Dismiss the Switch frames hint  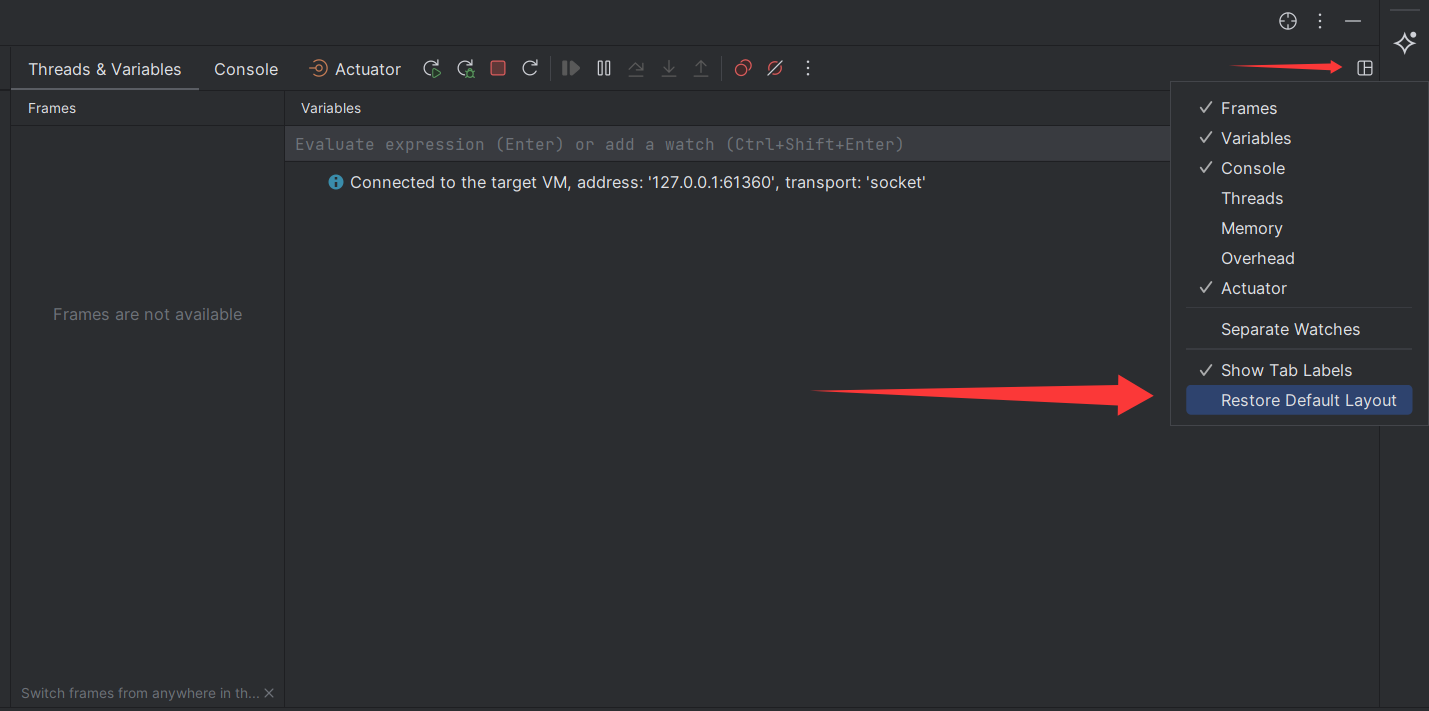pyautogui.click(x=269, y=692)
